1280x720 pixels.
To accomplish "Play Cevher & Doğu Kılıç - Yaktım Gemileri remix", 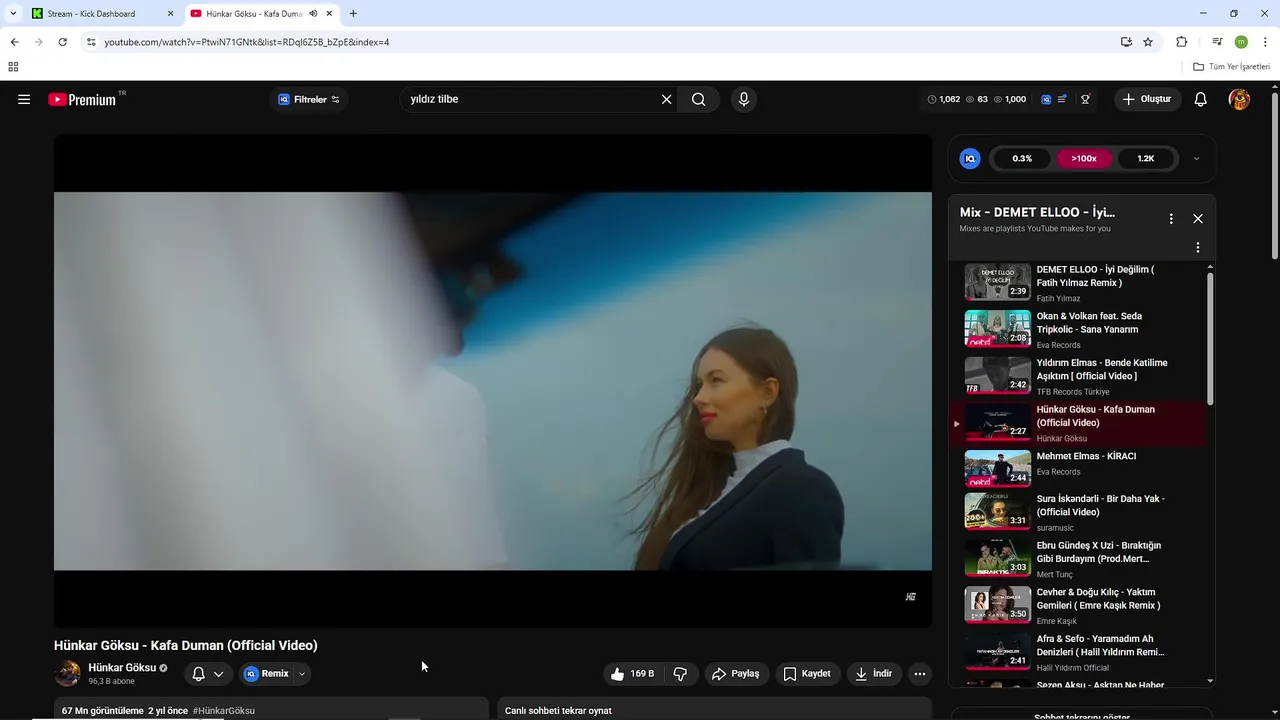I will pos(1078,605).
